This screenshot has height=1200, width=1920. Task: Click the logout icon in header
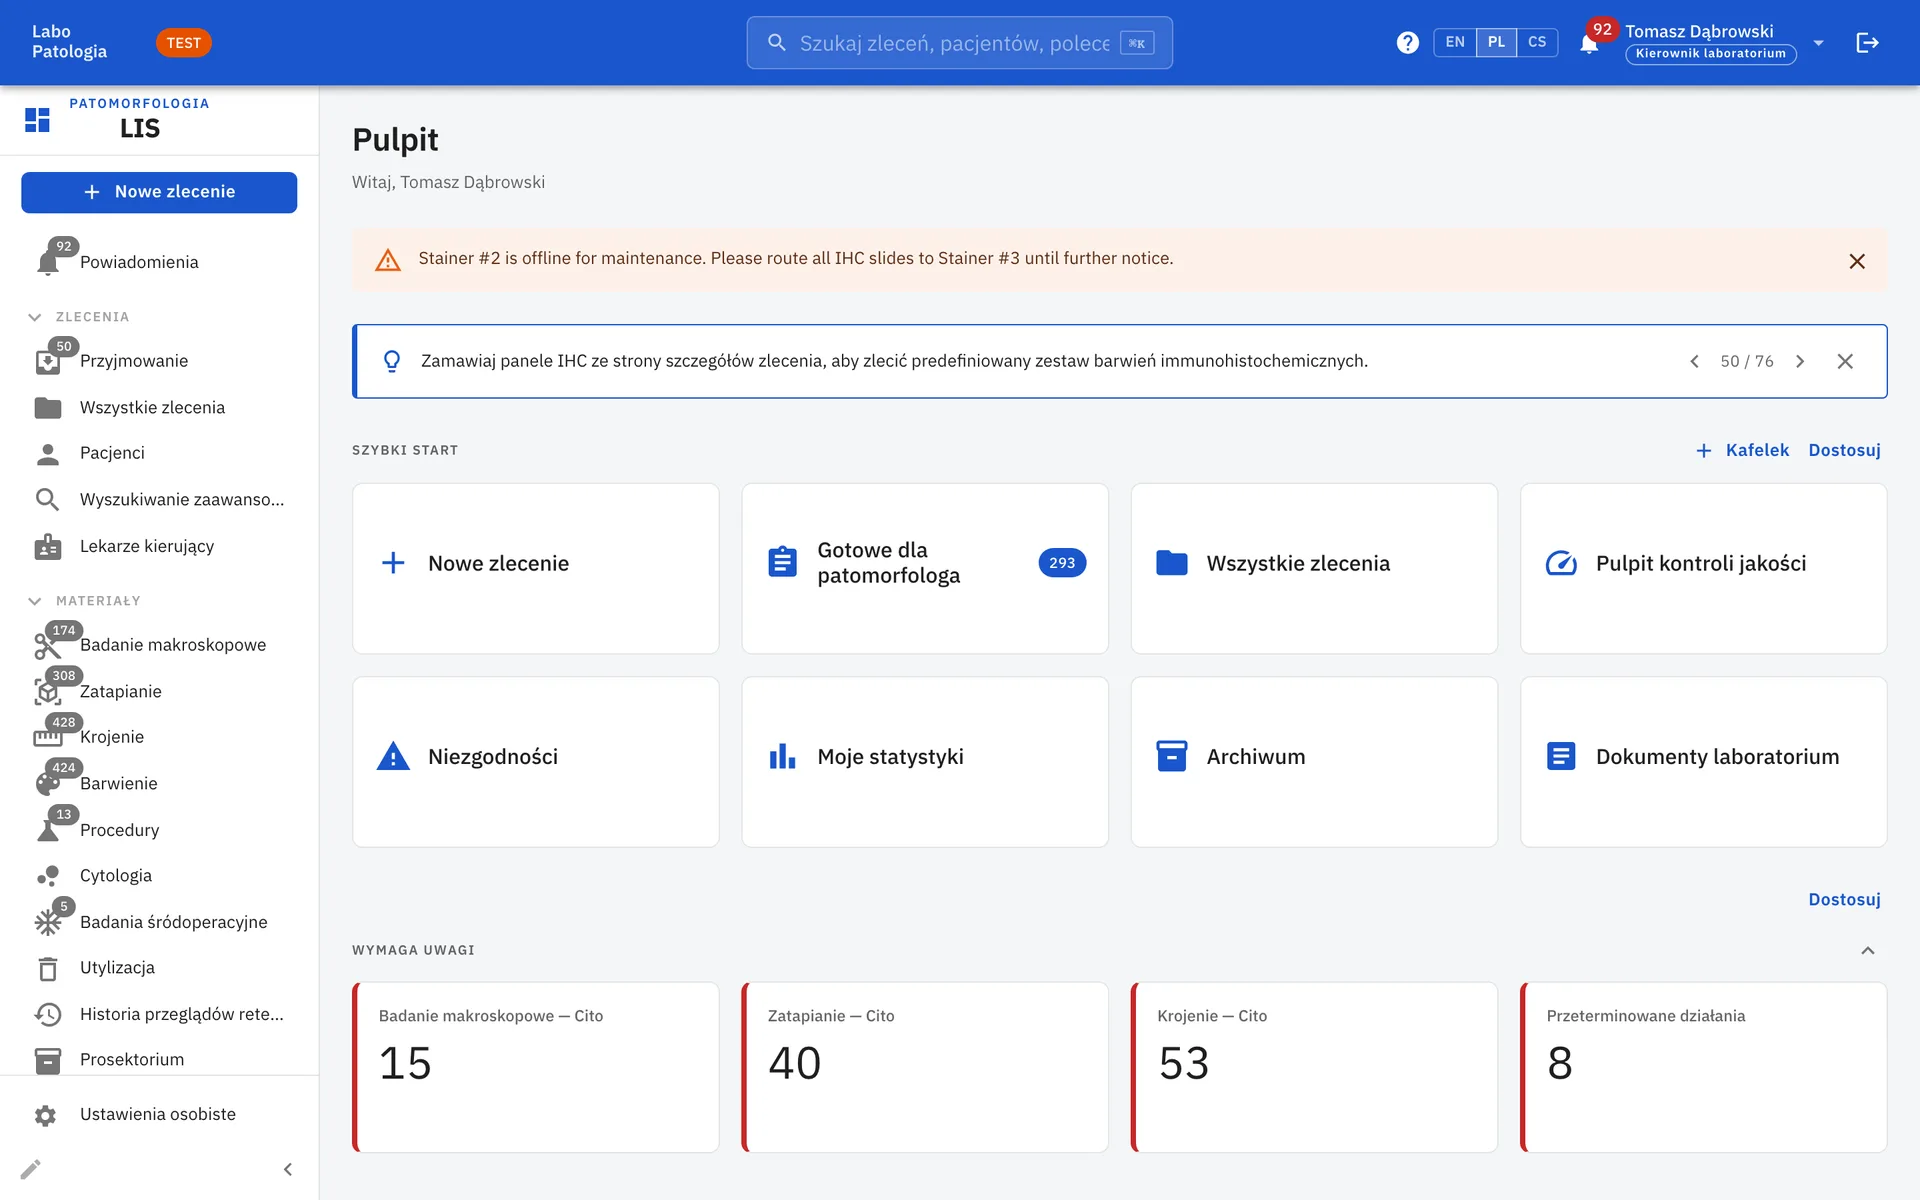click(x=1867, y=43)
